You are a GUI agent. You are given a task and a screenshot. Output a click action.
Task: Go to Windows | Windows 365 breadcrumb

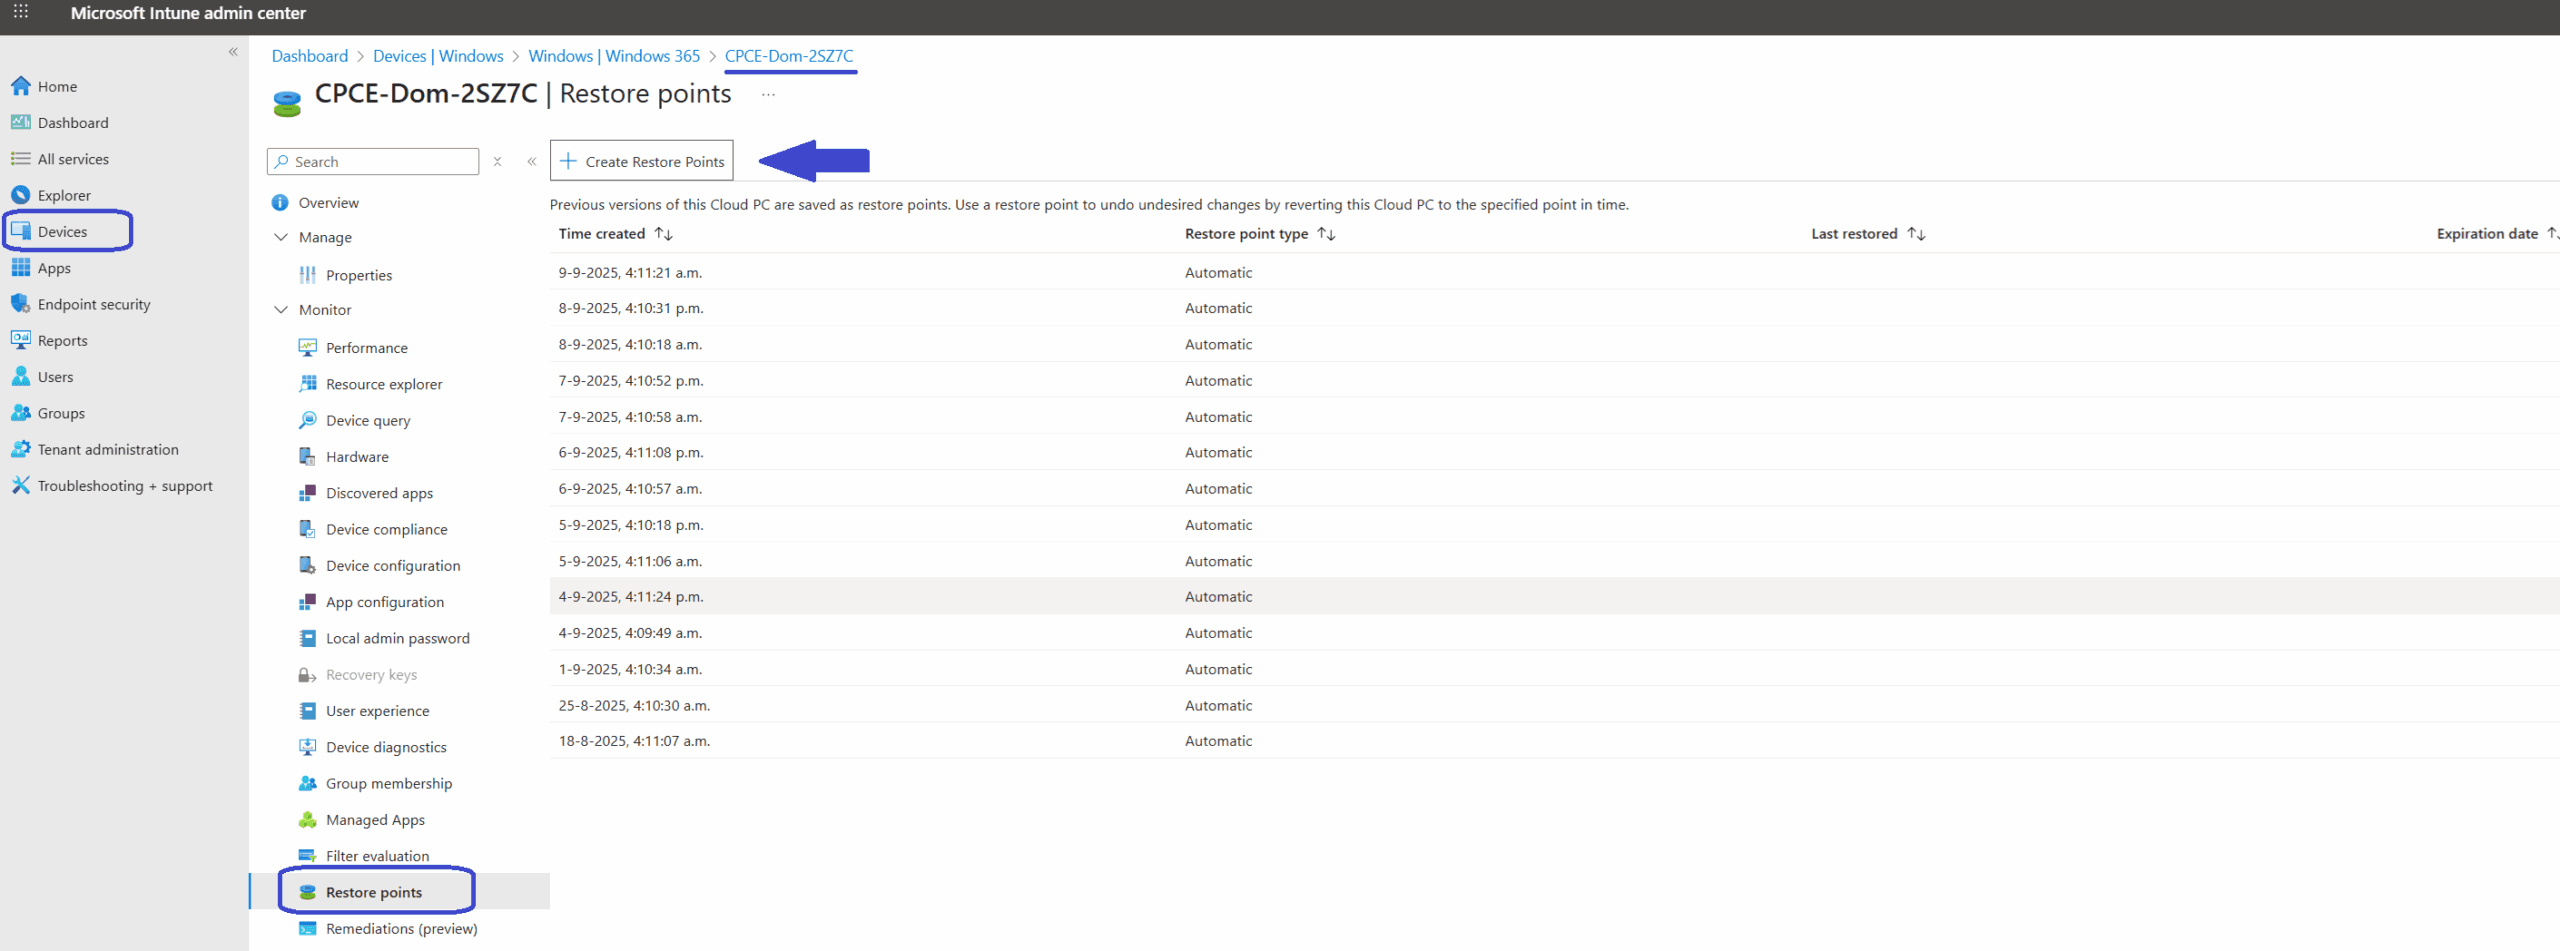coord(614,56)
